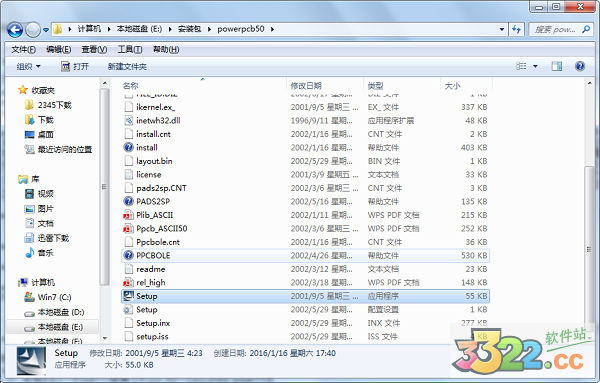This screenshot has height=383, width=600.
Task: Open the address bar history dropdown
Action: click(502, 29)
